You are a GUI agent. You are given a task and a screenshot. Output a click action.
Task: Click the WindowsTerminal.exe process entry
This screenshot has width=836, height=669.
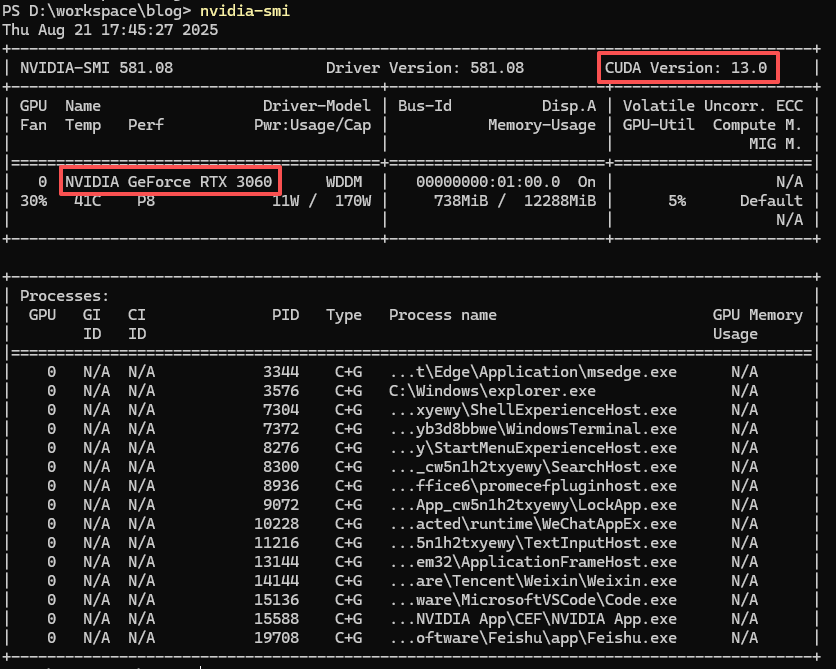click(x=532, y=429)
